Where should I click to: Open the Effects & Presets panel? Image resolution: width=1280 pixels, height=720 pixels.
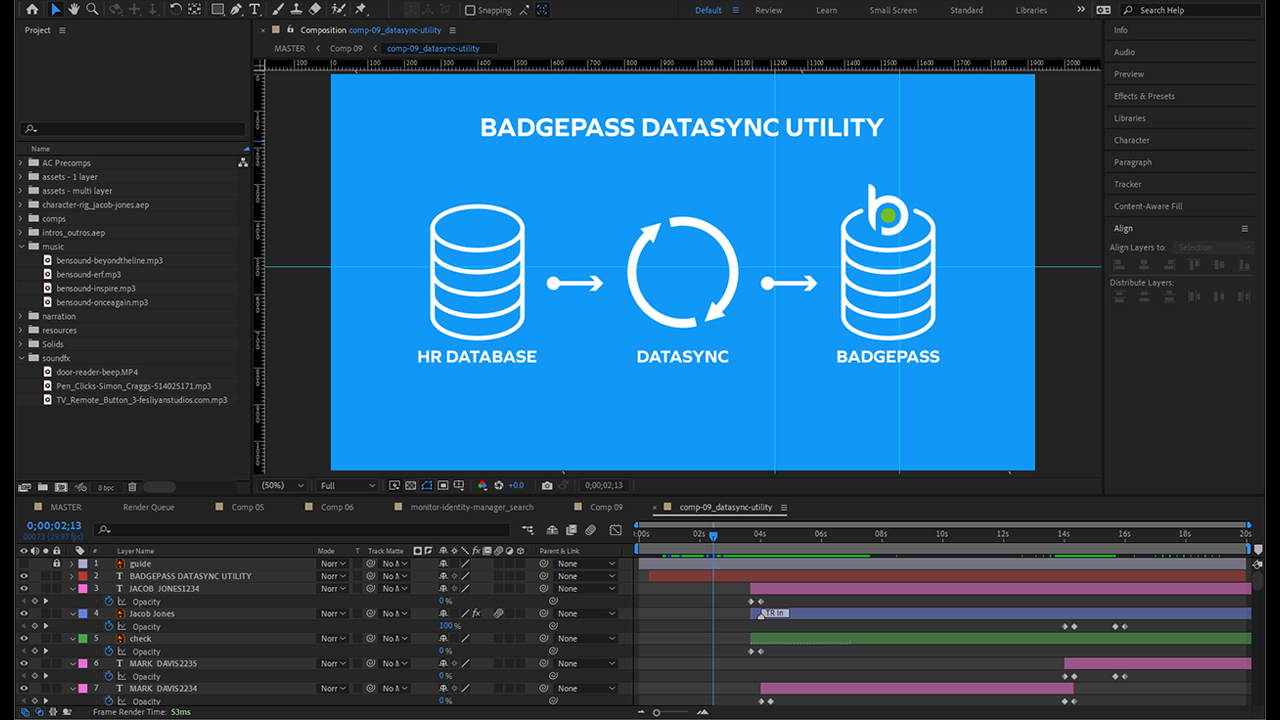(1144, 96)
